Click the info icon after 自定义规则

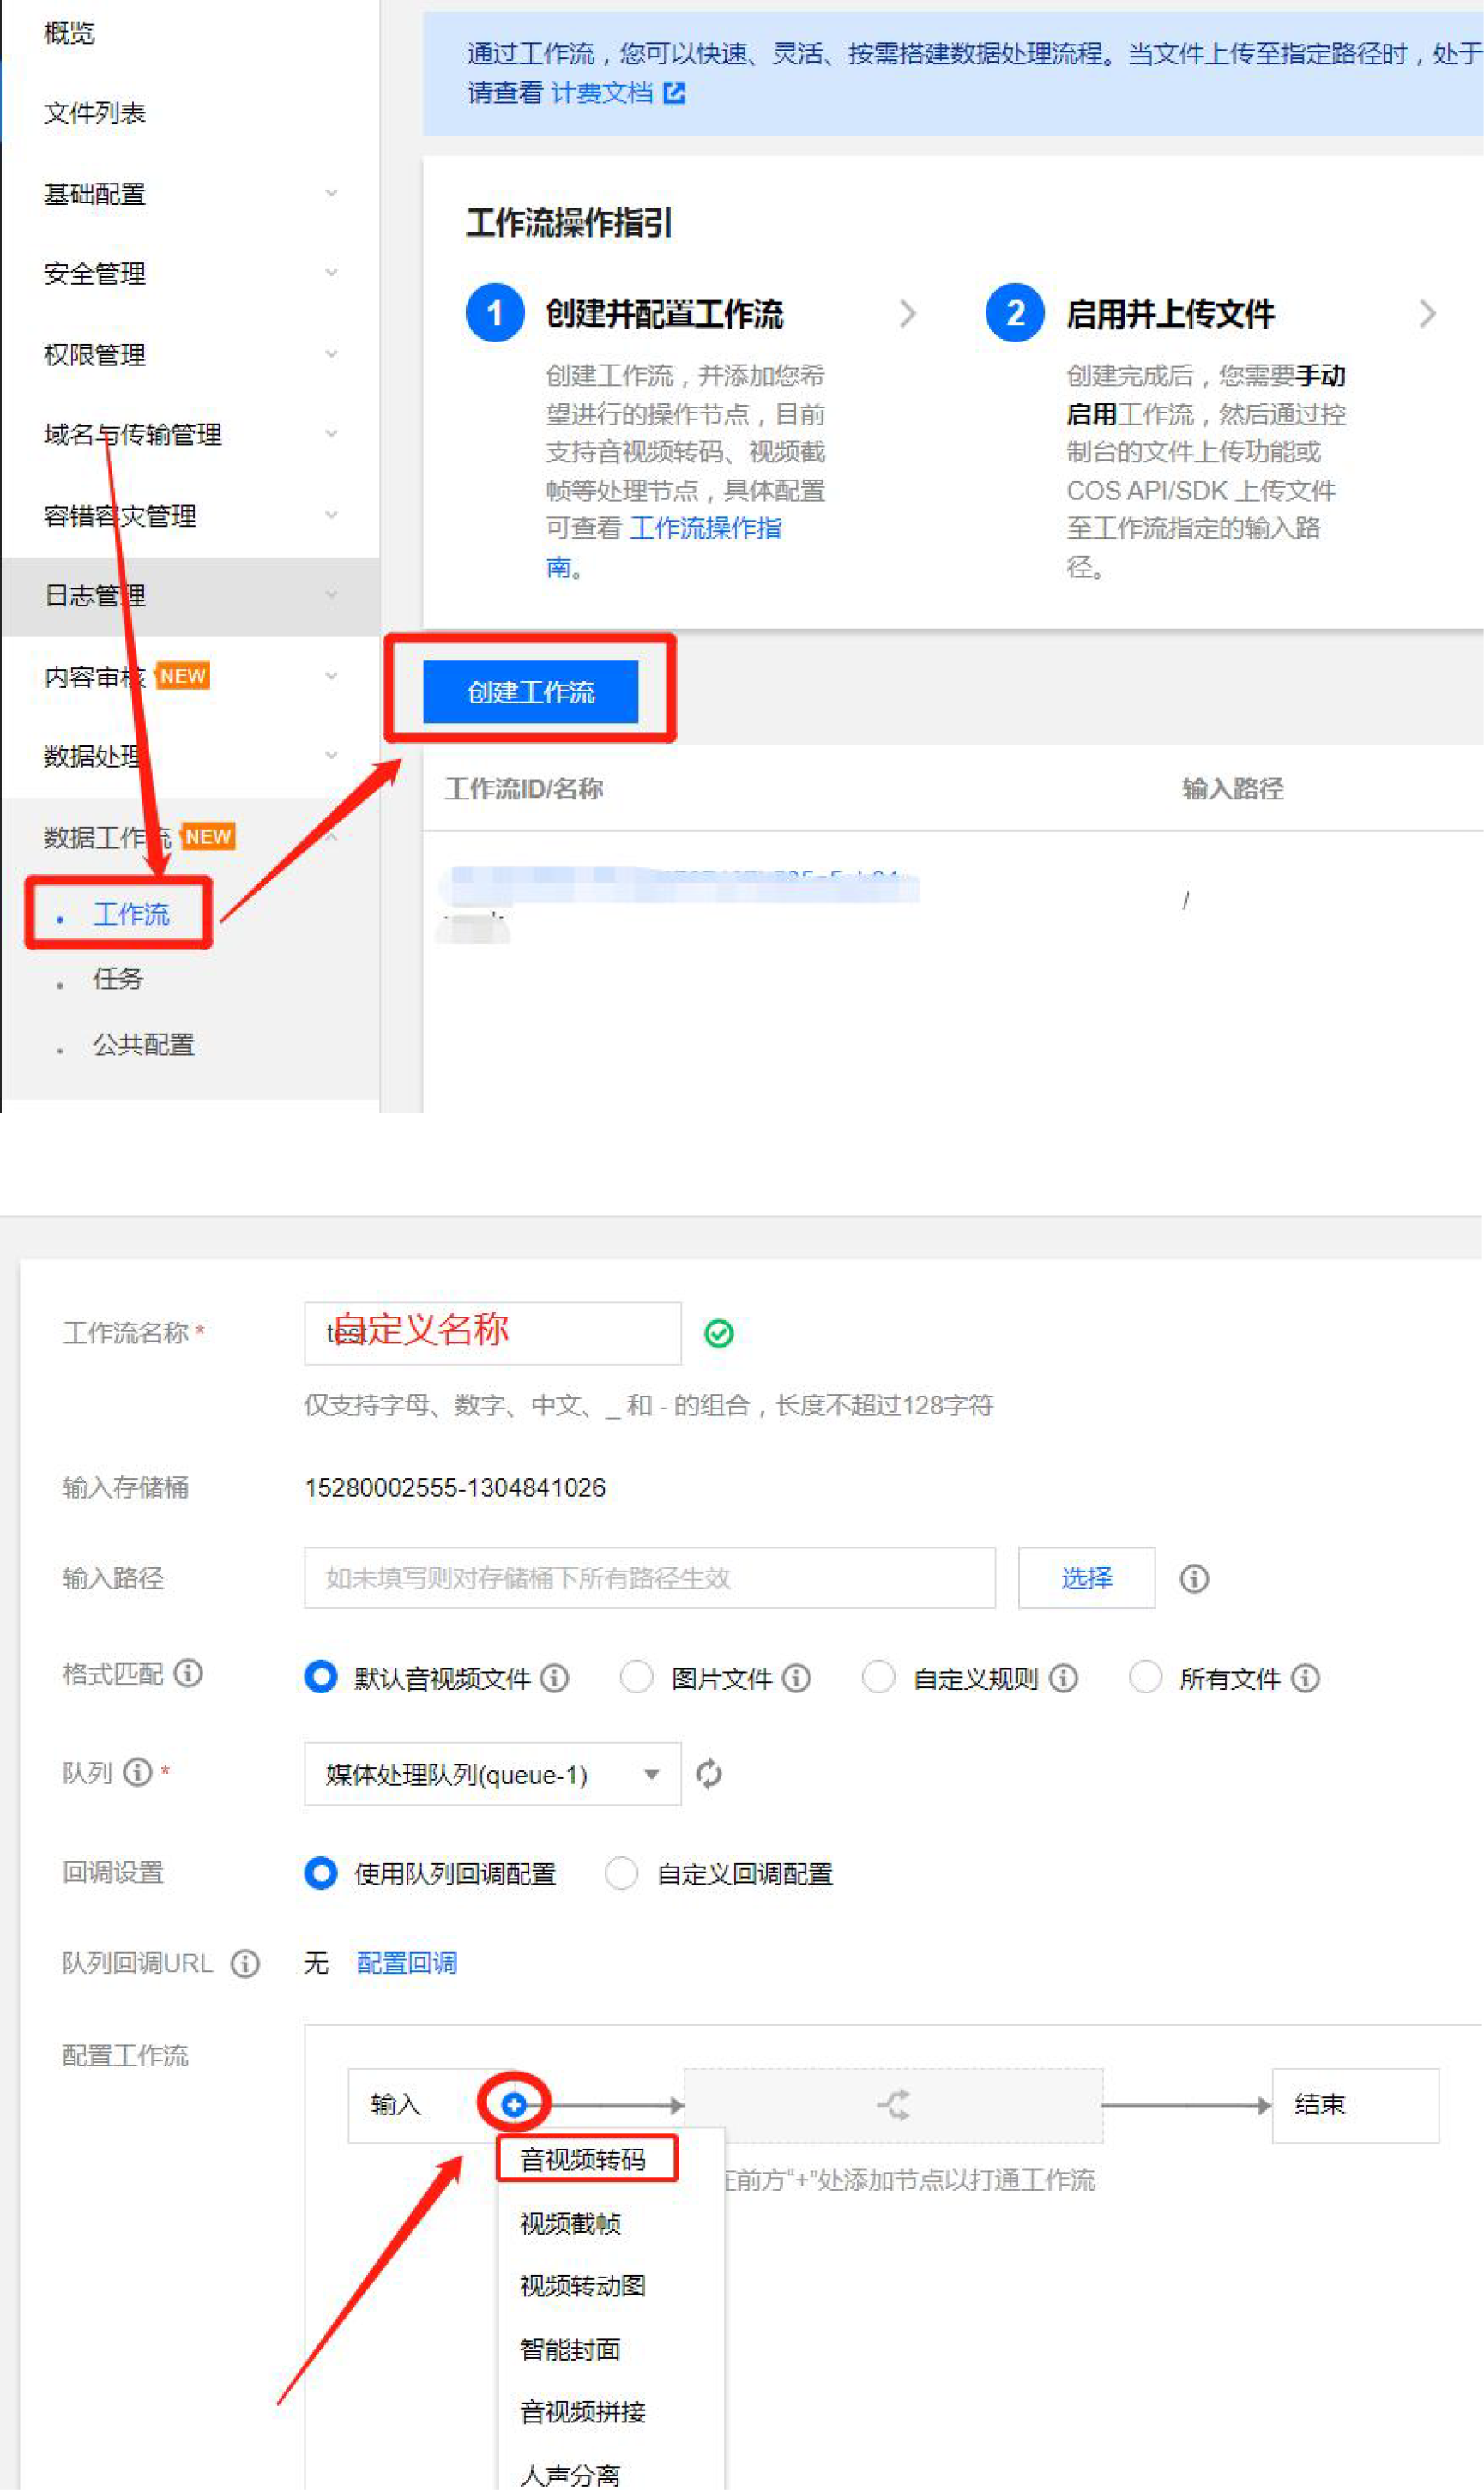[1064, 1678]
